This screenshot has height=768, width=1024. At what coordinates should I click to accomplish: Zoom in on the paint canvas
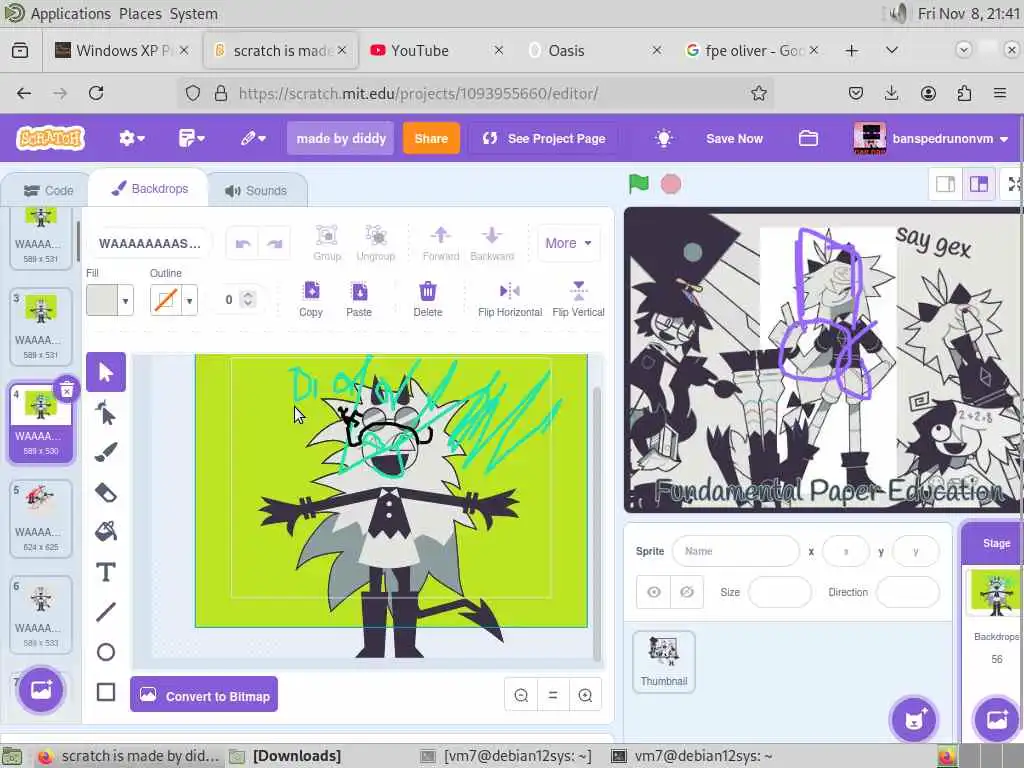tap(585, 696)
